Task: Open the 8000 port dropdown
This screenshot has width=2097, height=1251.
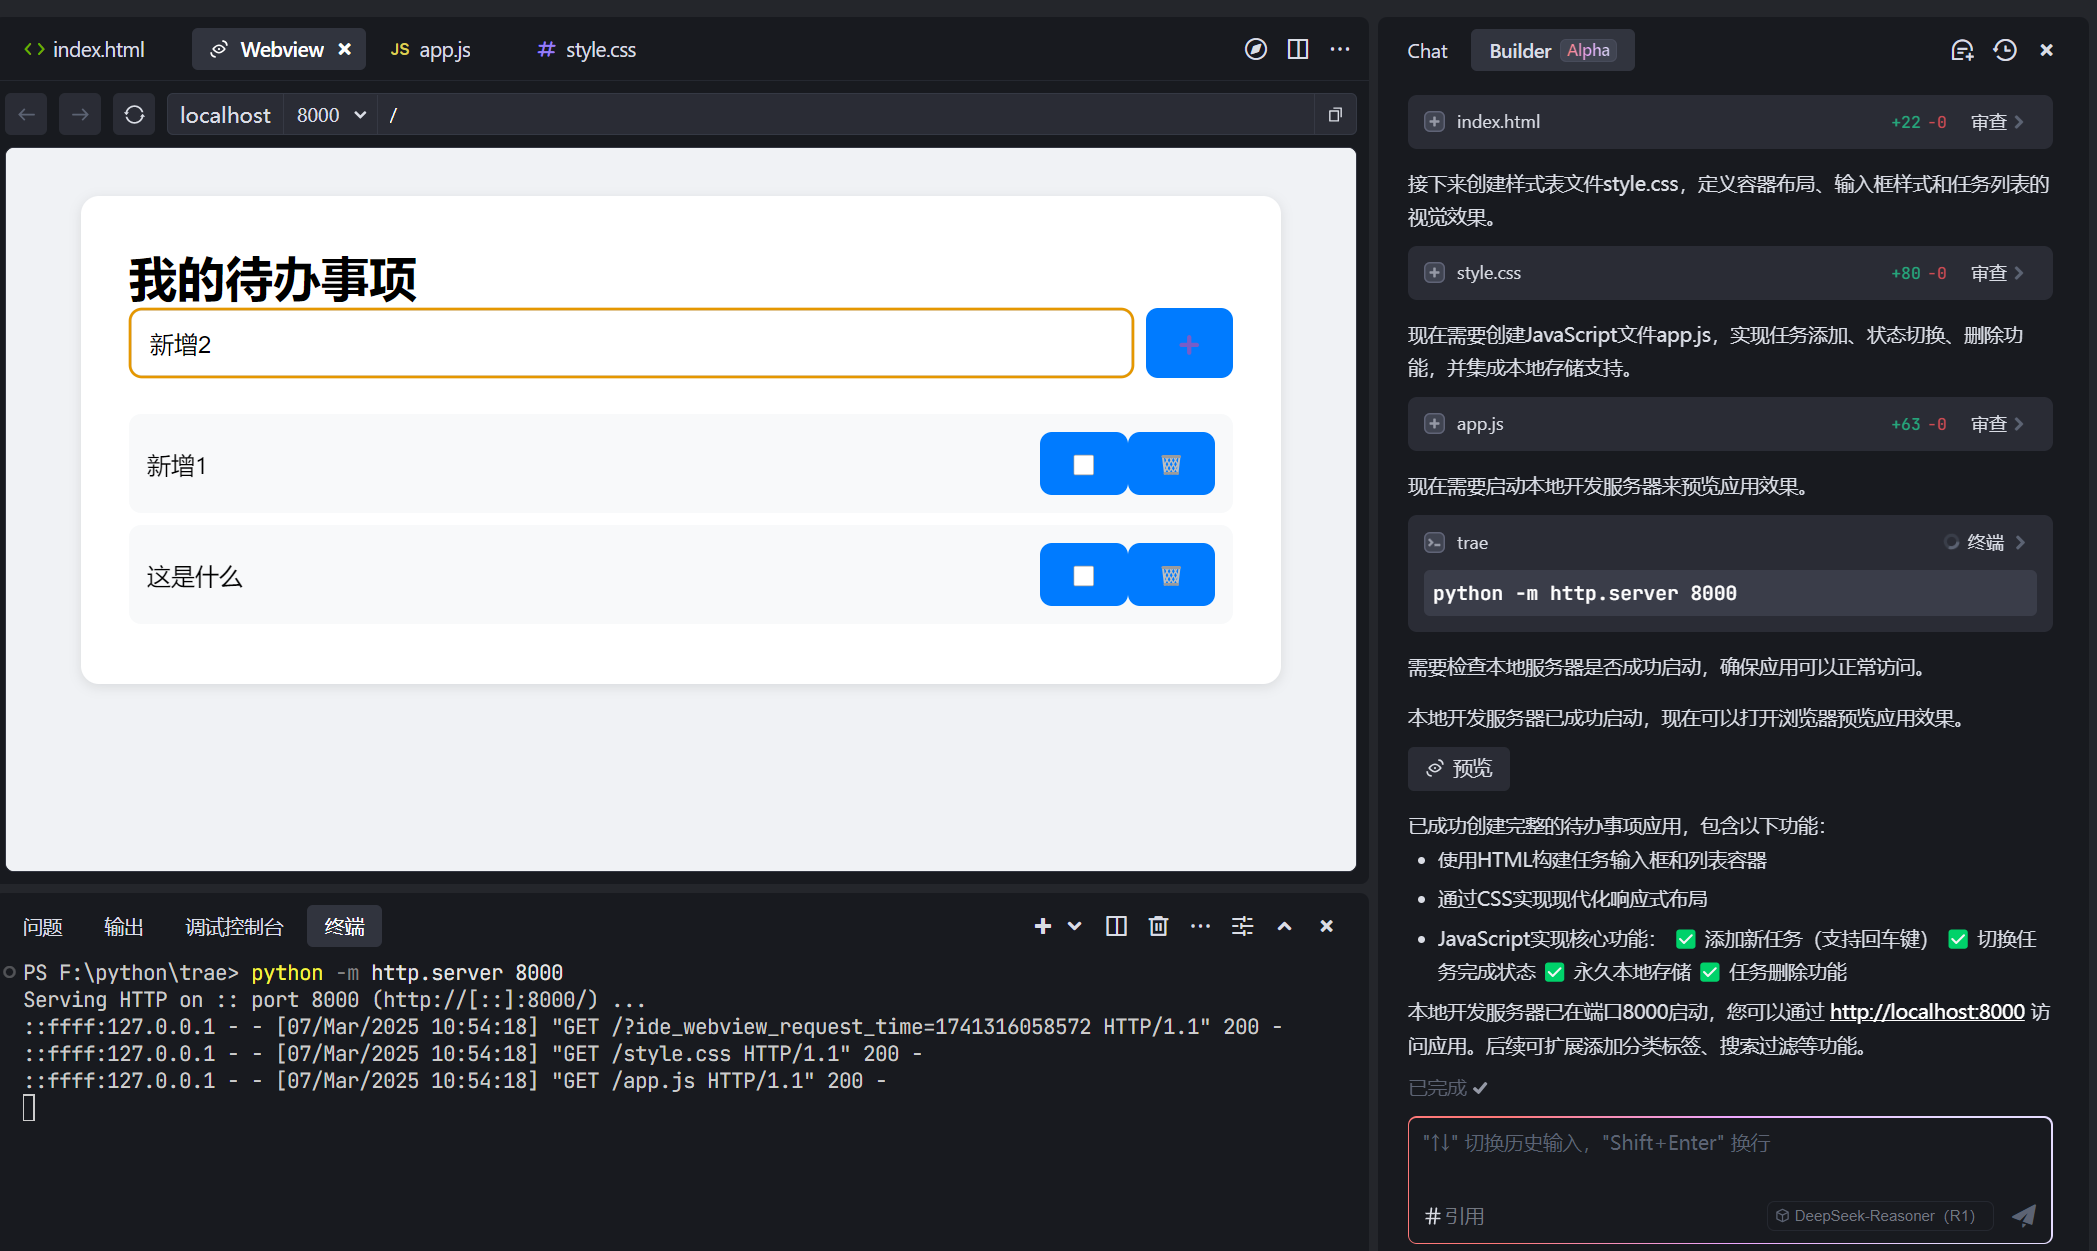Action: [331, 115]
